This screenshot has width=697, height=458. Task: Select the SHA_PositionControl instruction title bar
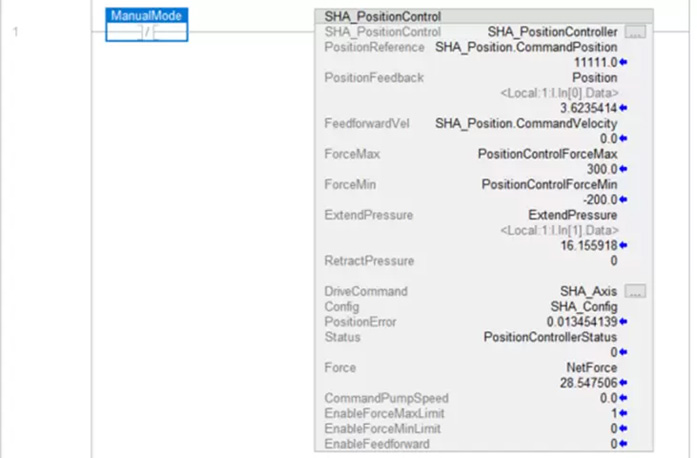(484, 16)
